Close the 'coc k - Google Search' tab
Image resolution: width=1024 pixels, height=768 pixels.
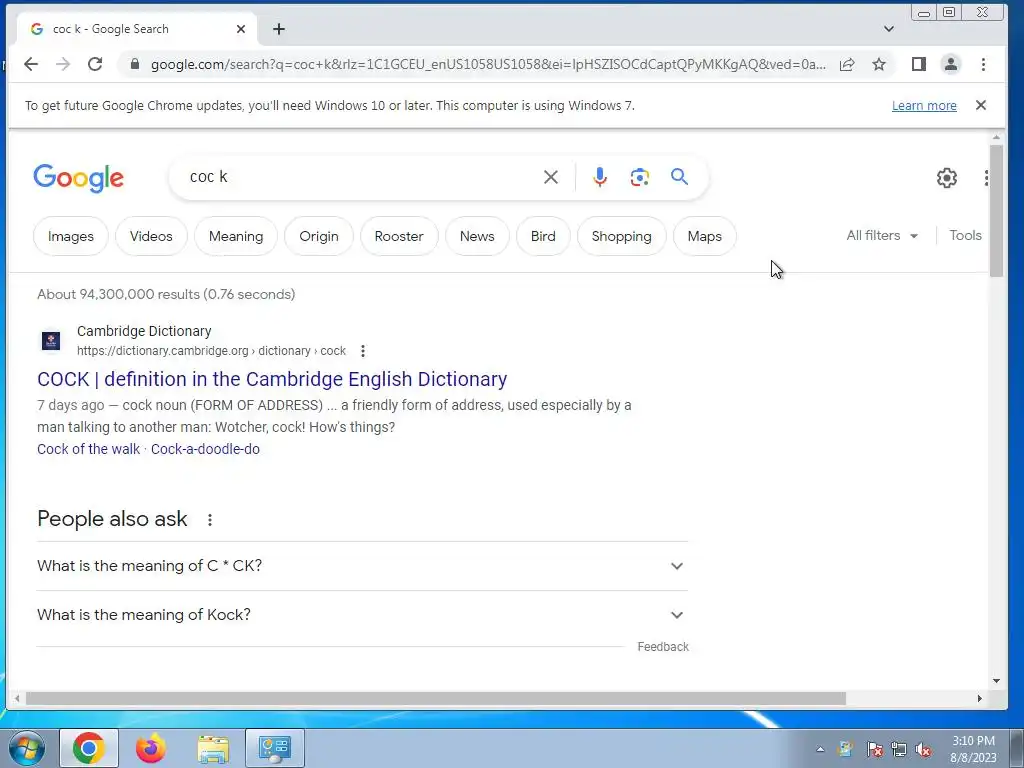point(240,29)
